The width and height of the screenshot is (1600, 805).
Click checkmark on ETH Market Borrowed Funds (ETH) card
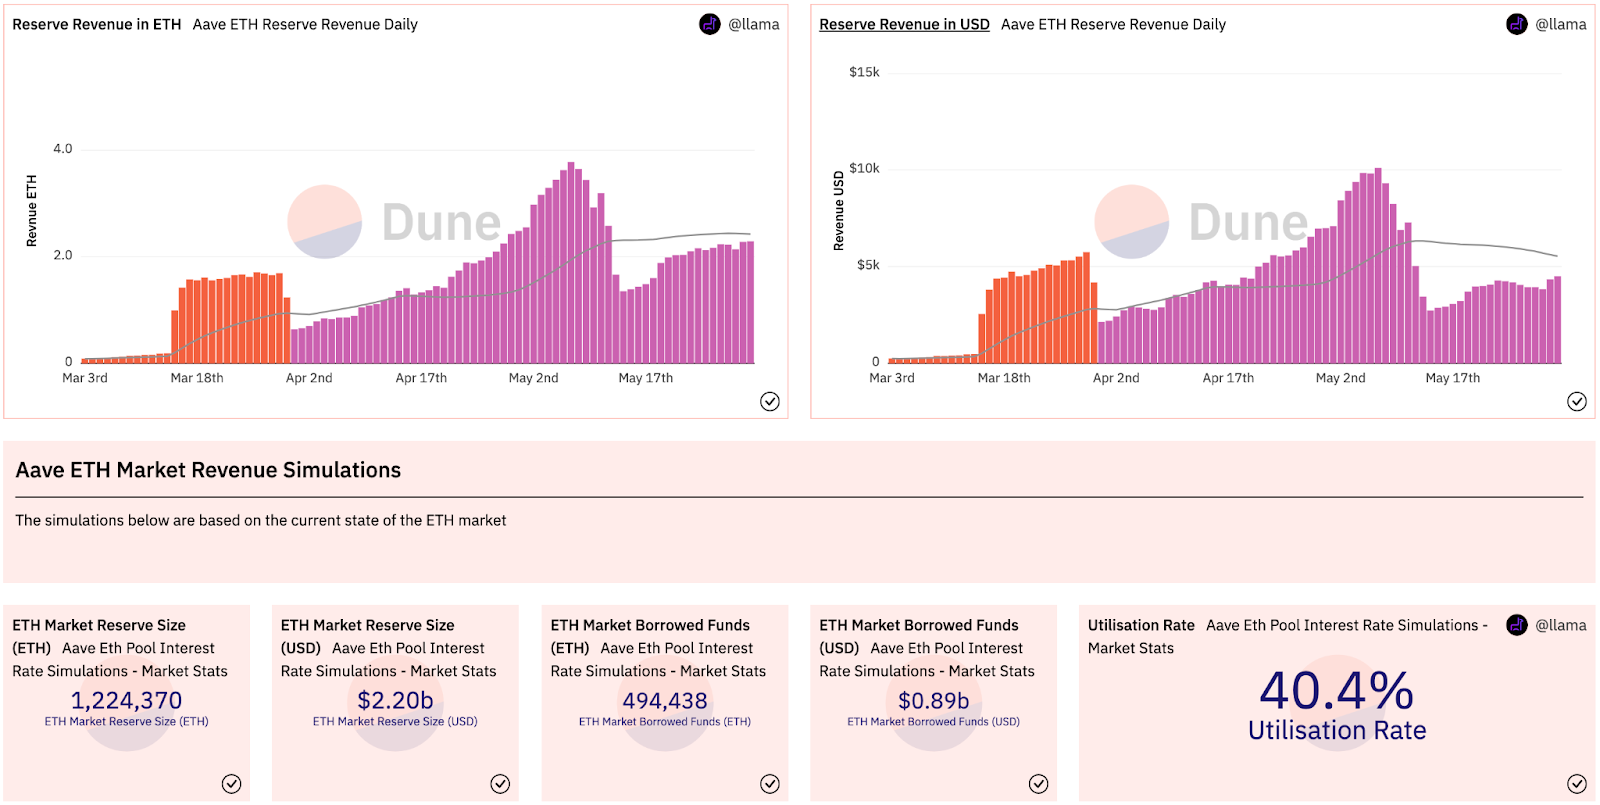pos(770,784)
